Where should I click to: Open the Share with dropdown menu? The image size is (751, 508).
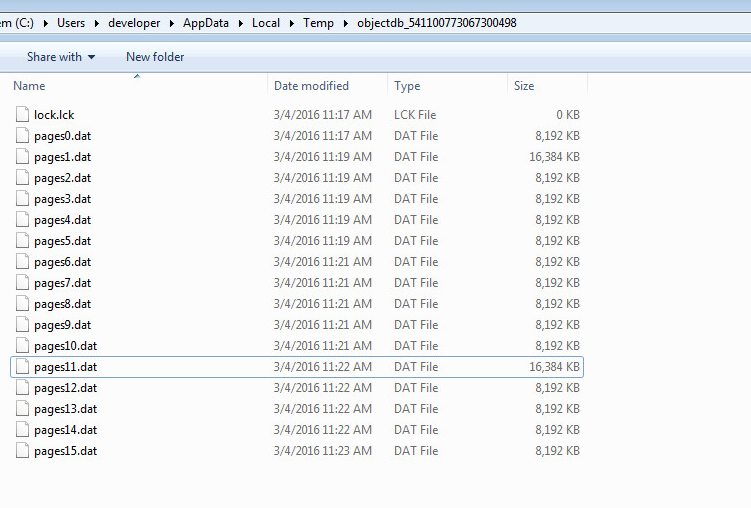[61, 56]
